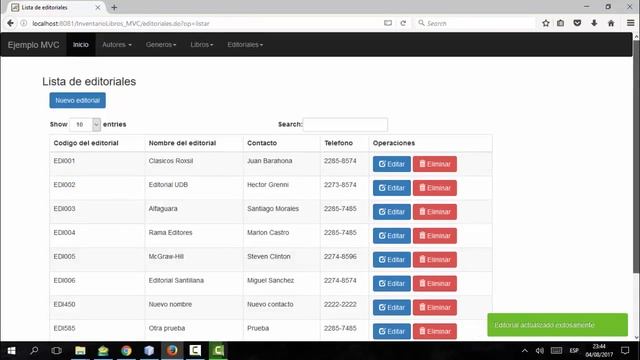Viewport: 640px width, 360px height.
Task: Edit the McGraw-Hill editorial
Action: 392,260
